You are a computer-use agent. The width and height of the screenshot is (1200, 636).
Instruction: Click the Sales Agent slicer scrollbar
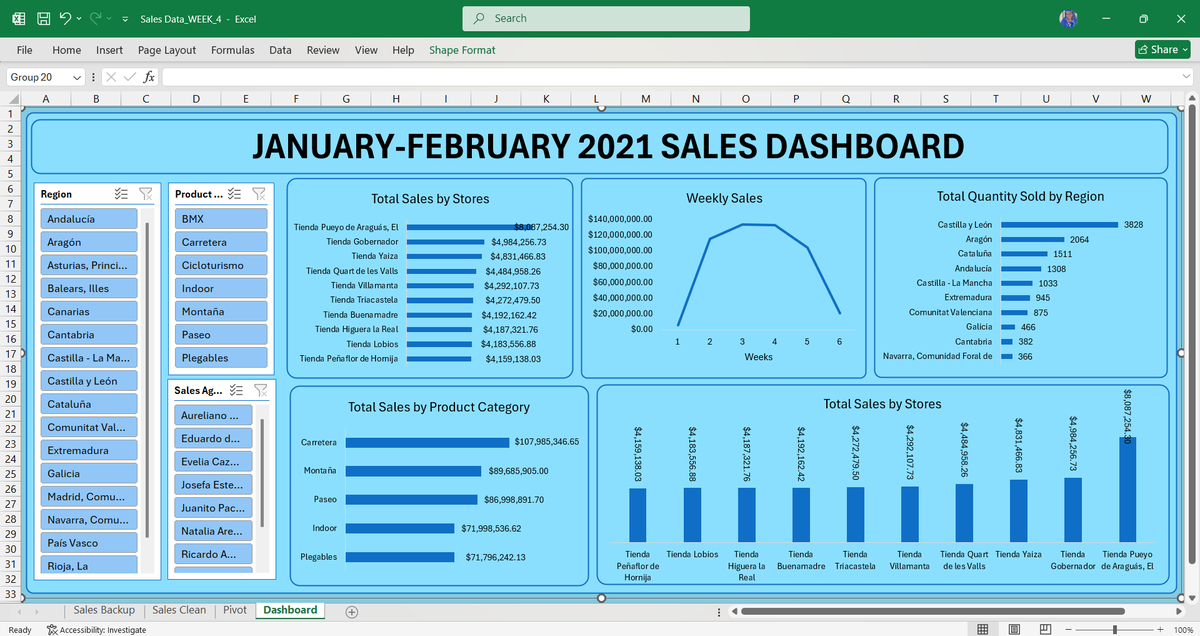262,472
